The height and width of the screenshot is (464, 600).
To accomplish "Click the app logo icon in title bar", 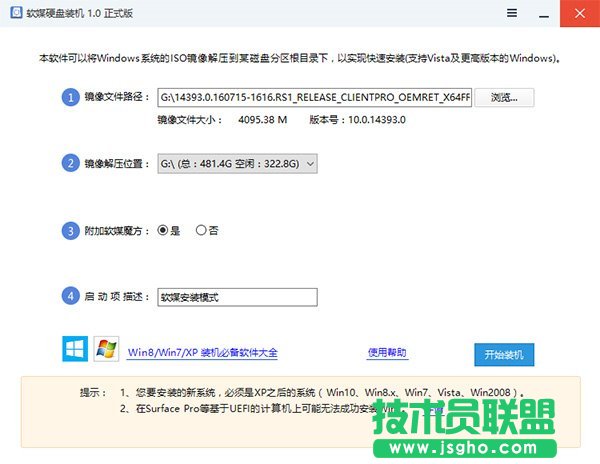I will [16, 13].
